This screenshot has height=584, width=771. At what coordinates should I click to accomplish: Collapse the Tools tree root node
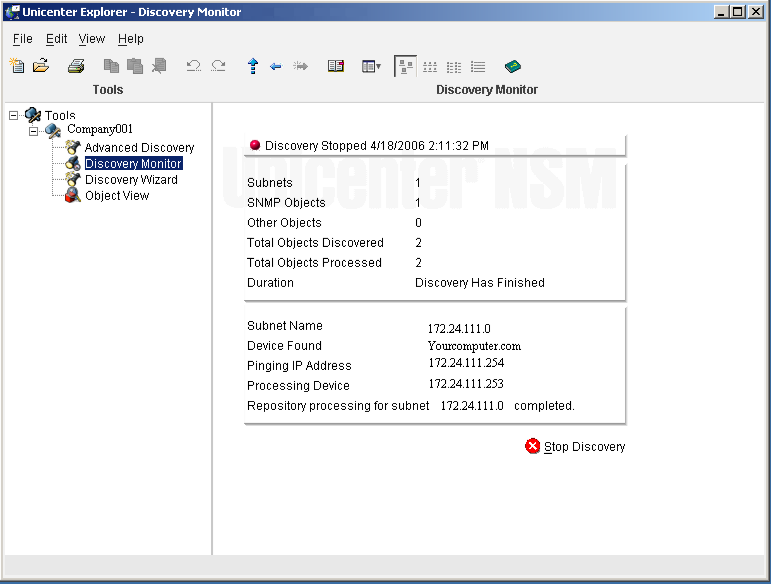coord(14,115)
